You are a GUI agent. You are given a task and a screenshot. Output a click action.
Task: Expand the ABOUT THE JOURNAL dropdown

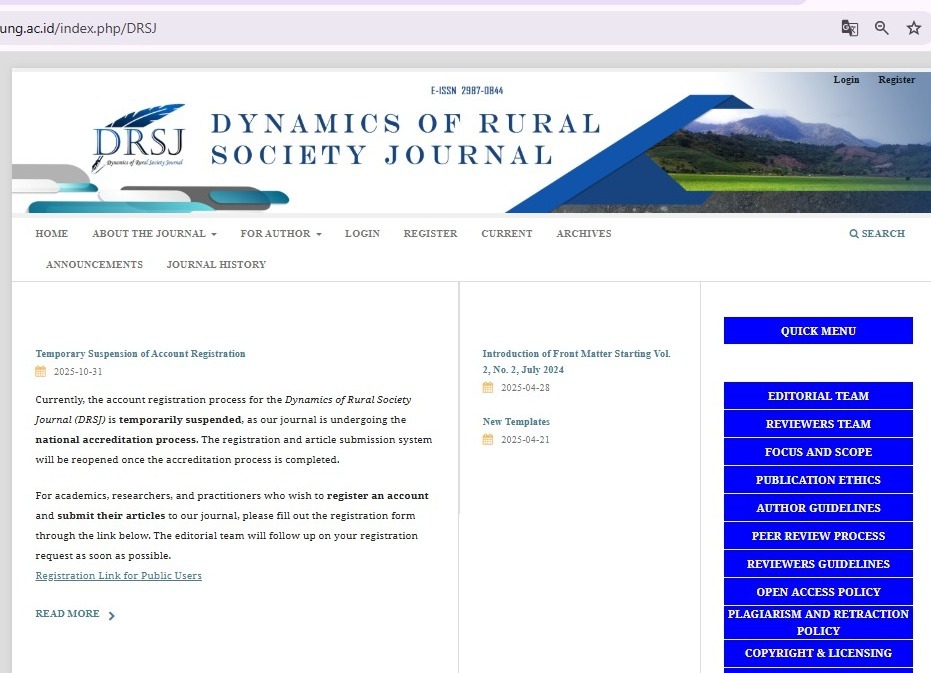tap(154, 233)
